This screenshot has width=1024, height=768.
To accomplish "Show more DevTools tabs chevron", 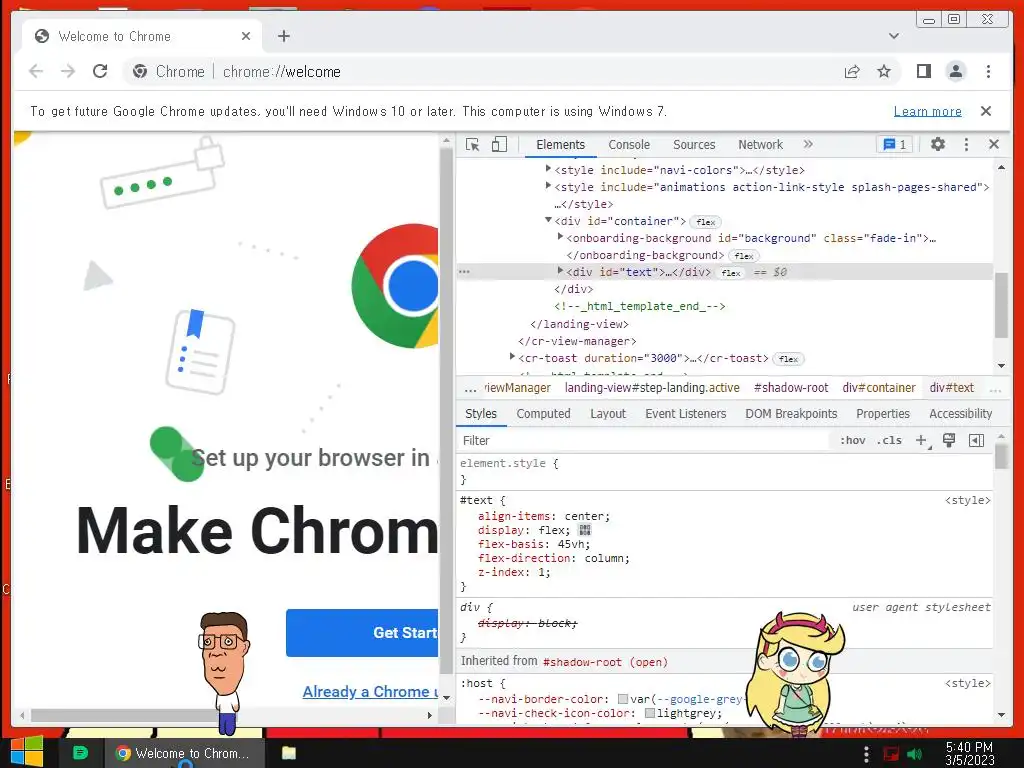I will [808, 144].
